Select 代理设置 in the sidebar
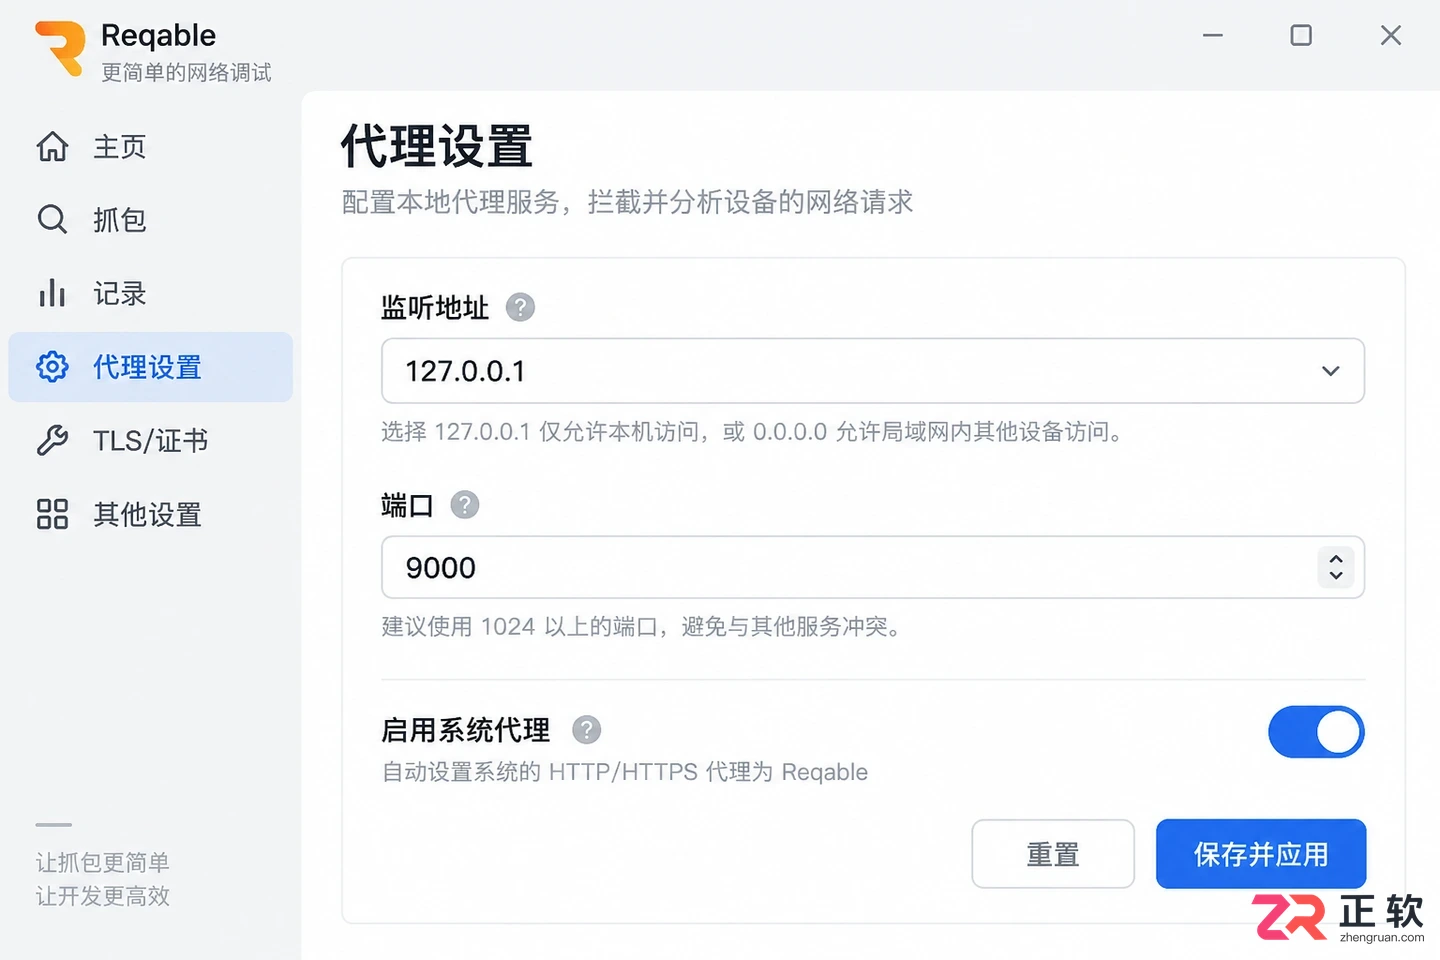The image size is (1440, 960). pos(150,367)
